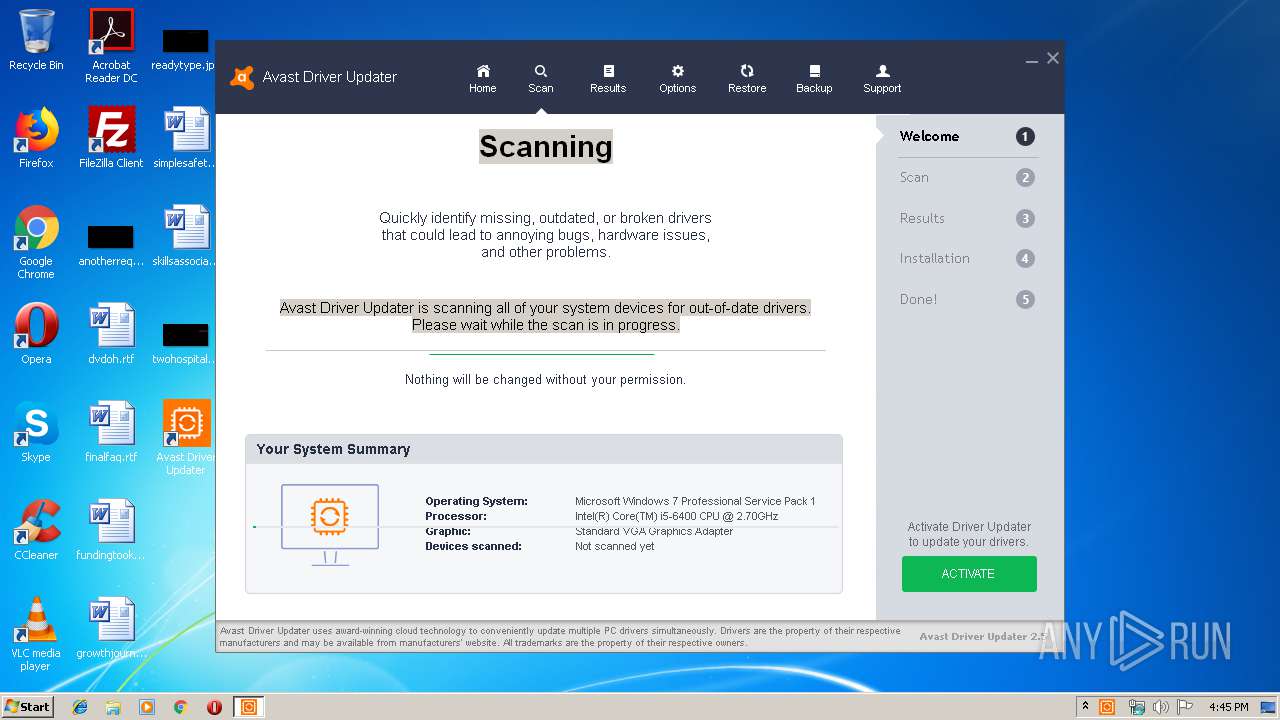Show hidden tray icons arrow
Image resolution: width=1280 pixels, height=720 pixels.
click(1085, 707)
